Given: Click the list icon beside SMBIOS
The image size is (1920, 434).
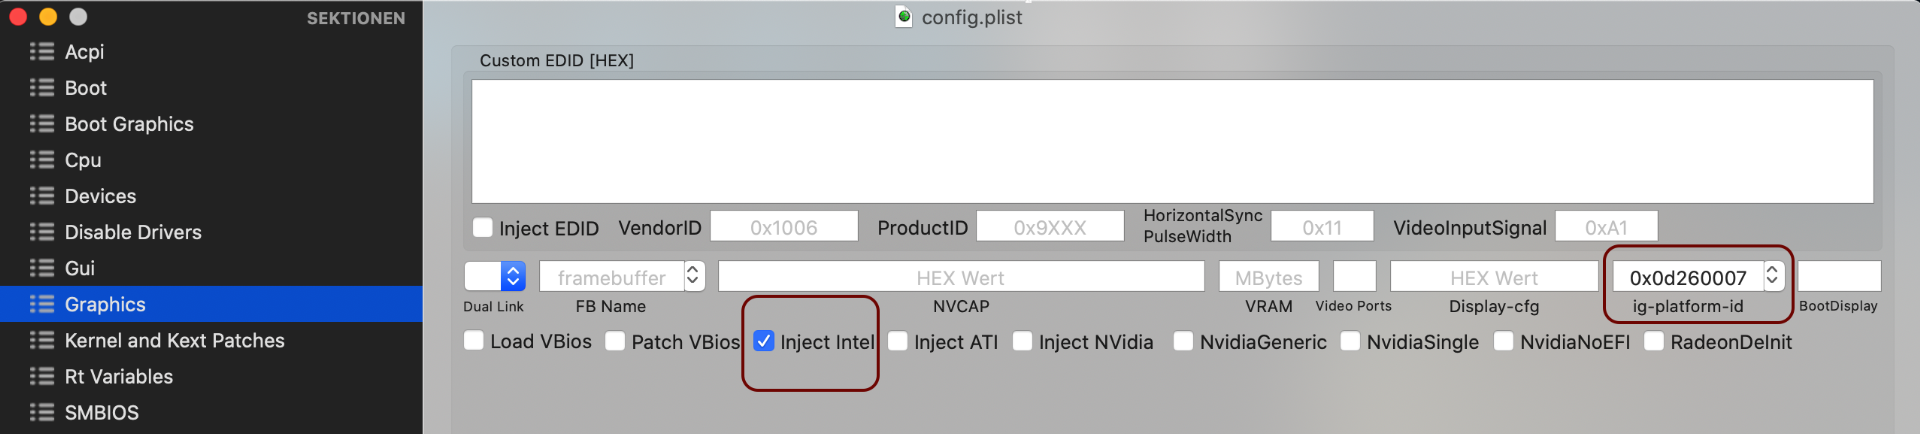Looking at the screenshot, I should tap(41, 412).
